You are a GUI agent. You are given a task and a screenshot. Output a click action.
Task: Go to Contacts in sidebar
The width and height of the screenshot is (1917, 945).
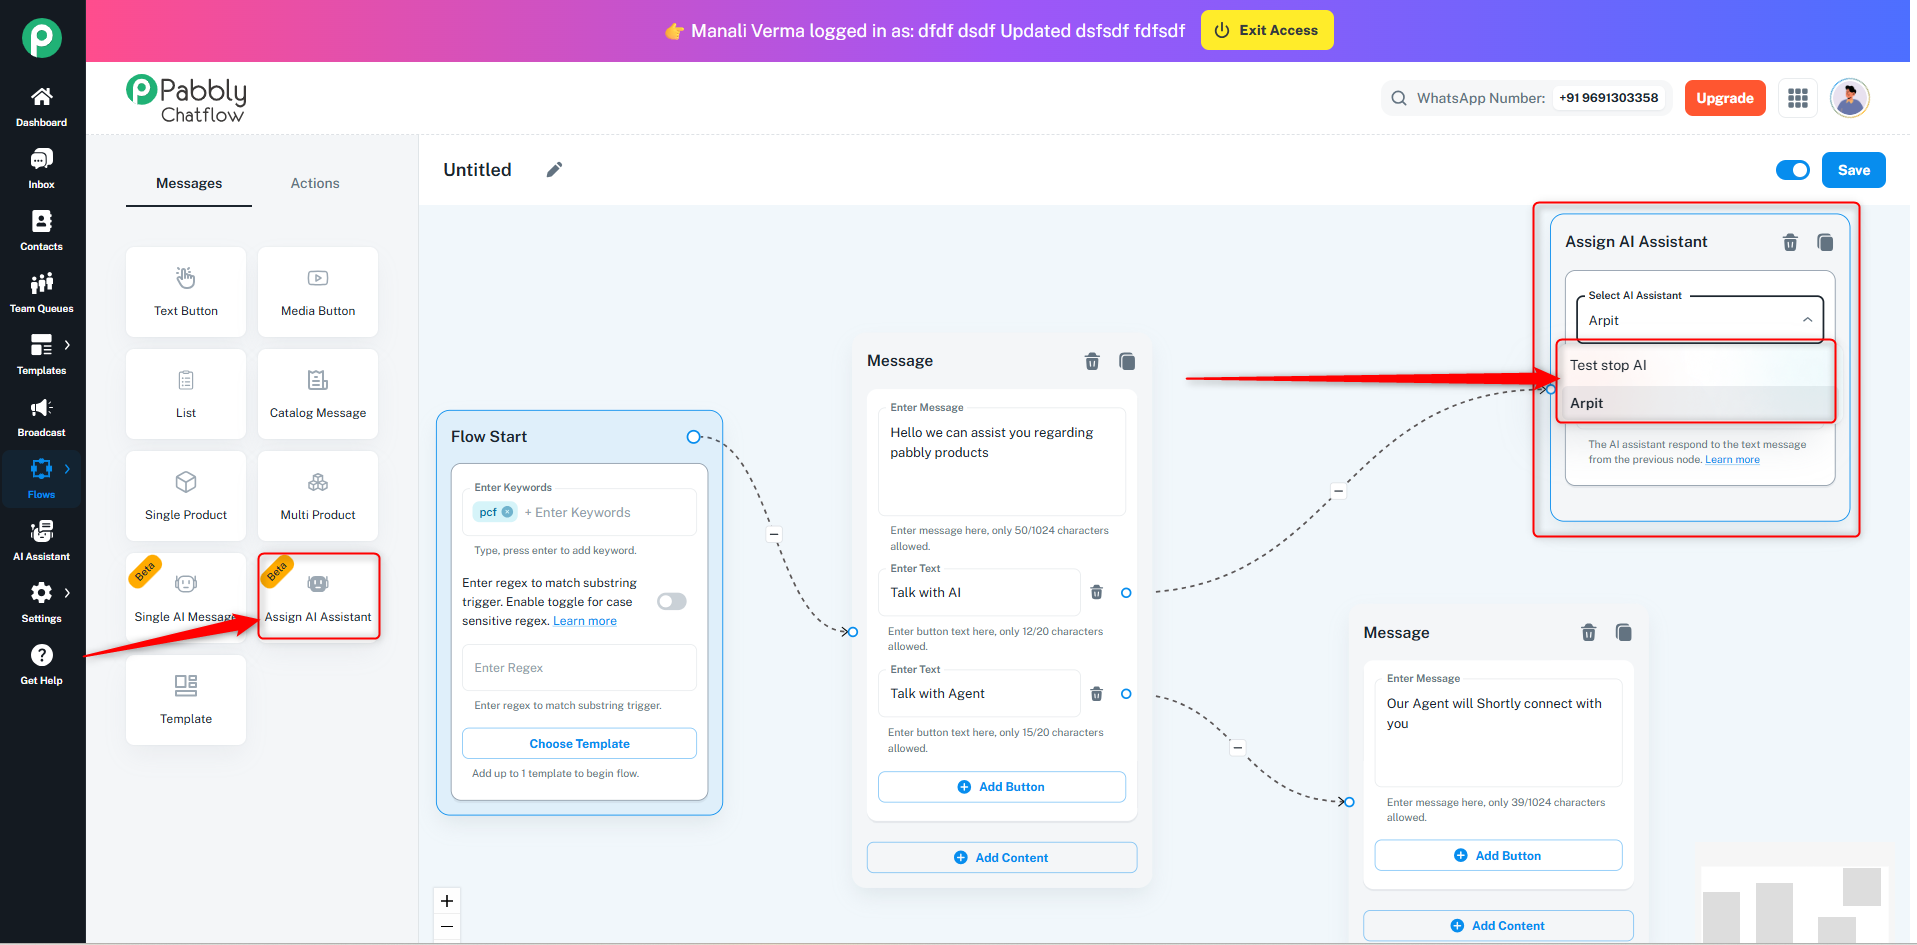(41, 231)
